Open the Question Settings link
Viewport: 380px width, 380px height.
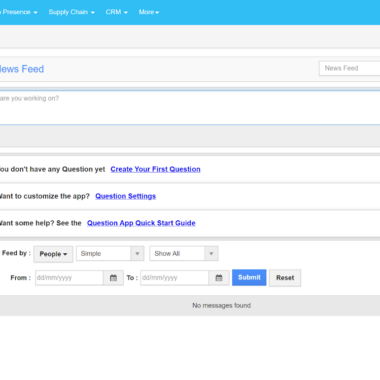(126, 196)
